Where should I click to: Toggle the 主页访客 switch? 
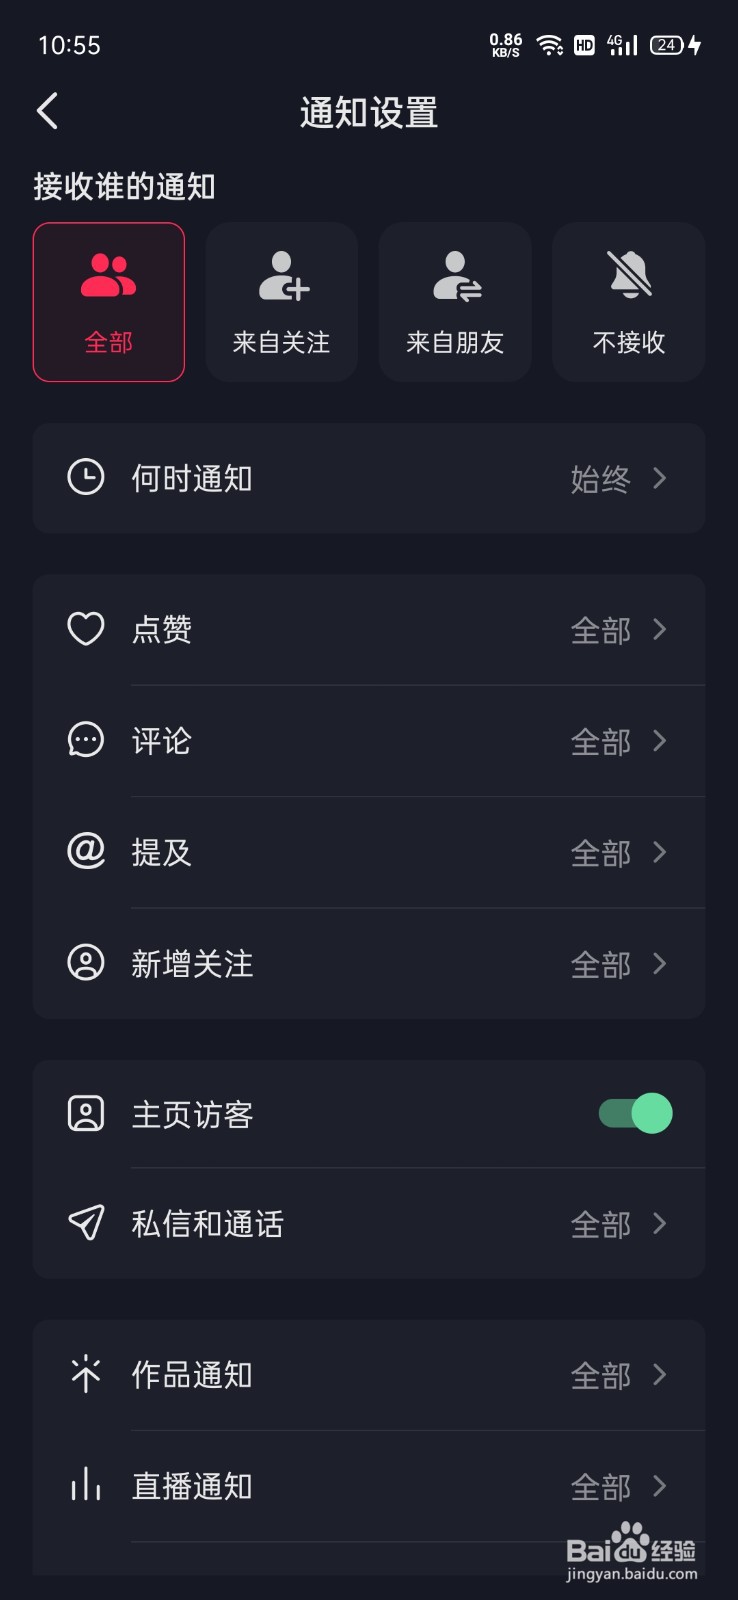635,1113
